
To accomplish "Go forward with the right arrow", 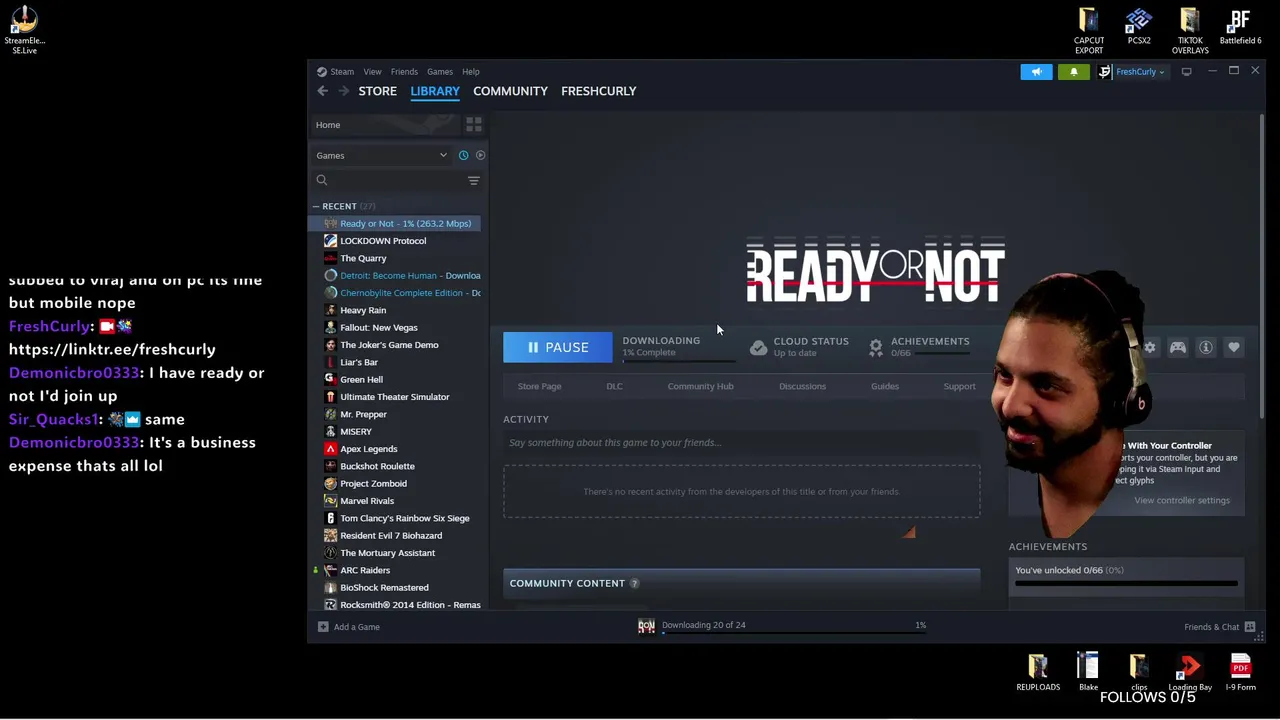I will tap(343, 91).
